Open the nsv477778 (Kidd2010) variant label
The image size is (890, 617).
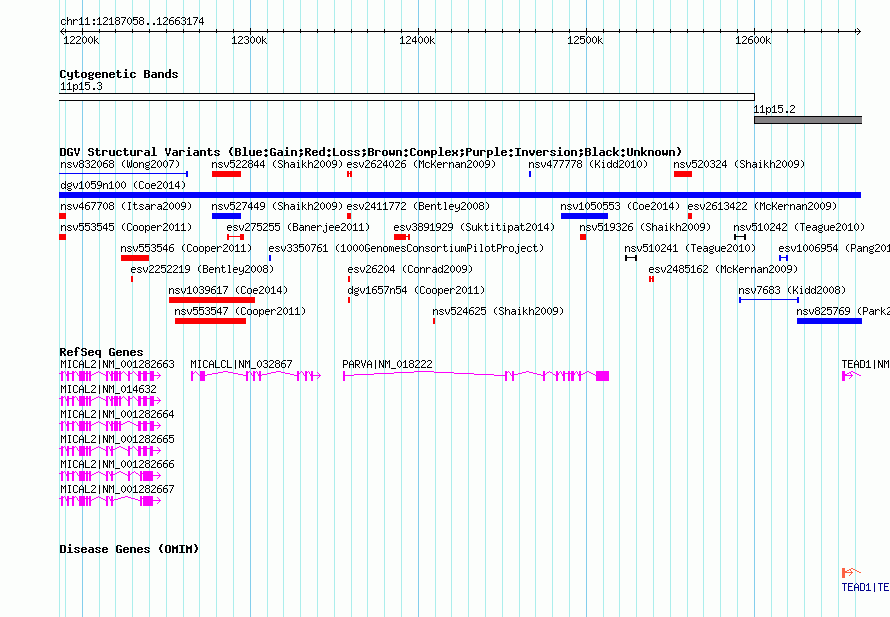coord(588,164)
